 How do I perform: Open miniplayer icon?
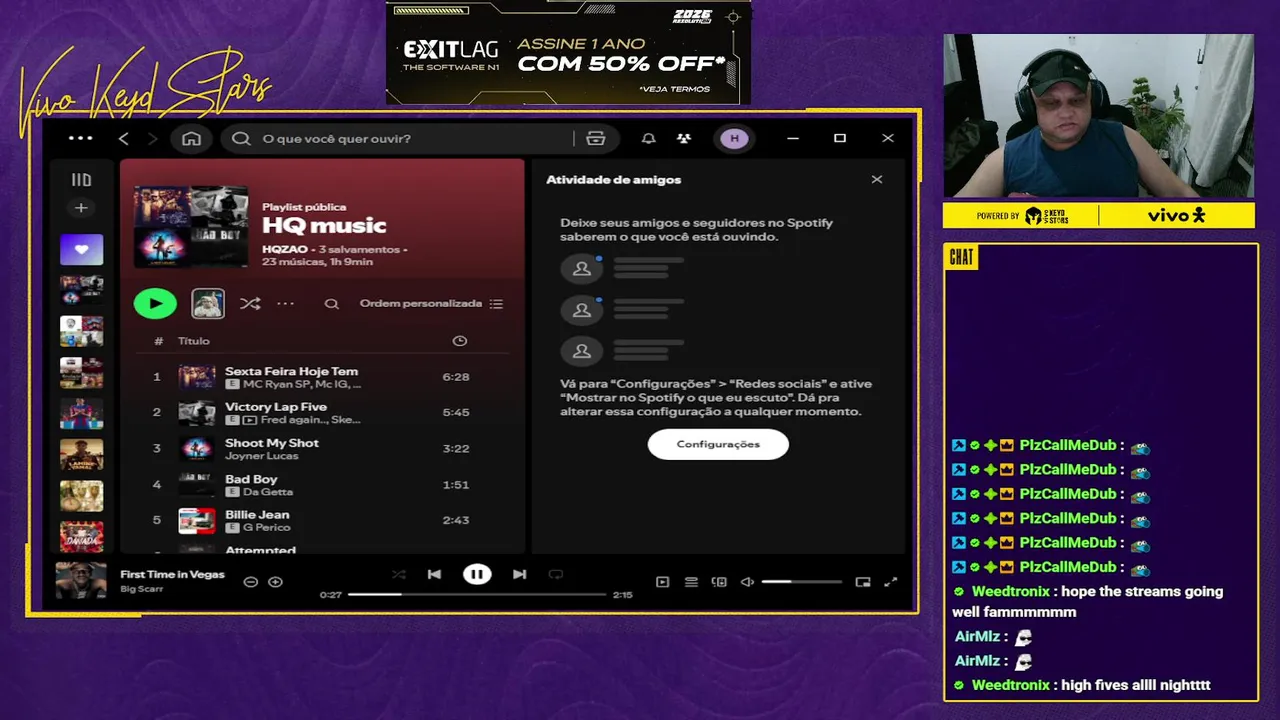(x=863, y=582)
